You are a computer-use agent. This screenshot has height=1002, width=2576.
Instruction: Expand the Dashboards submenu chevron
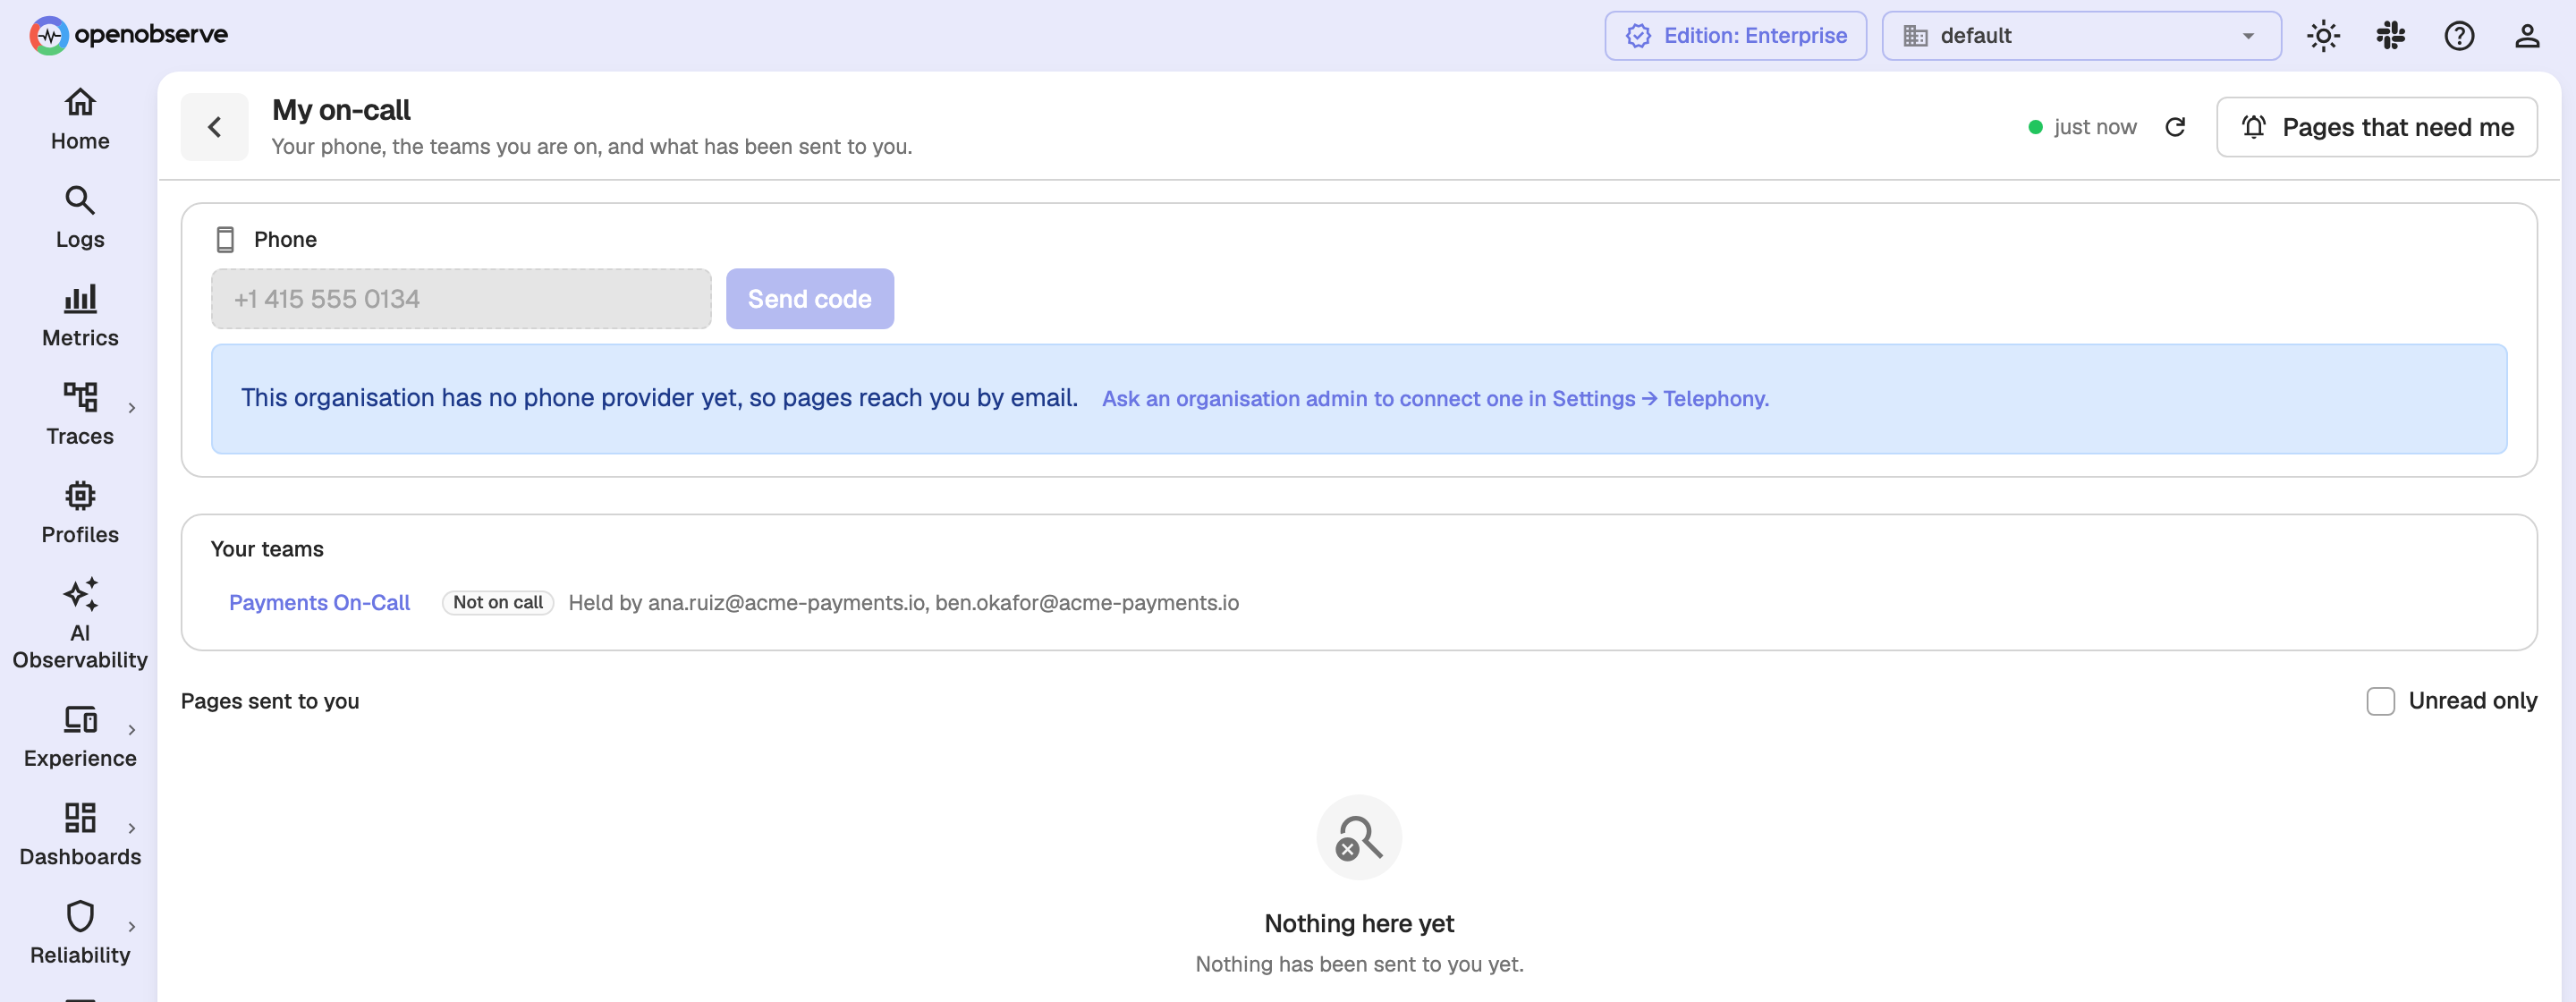131,828
